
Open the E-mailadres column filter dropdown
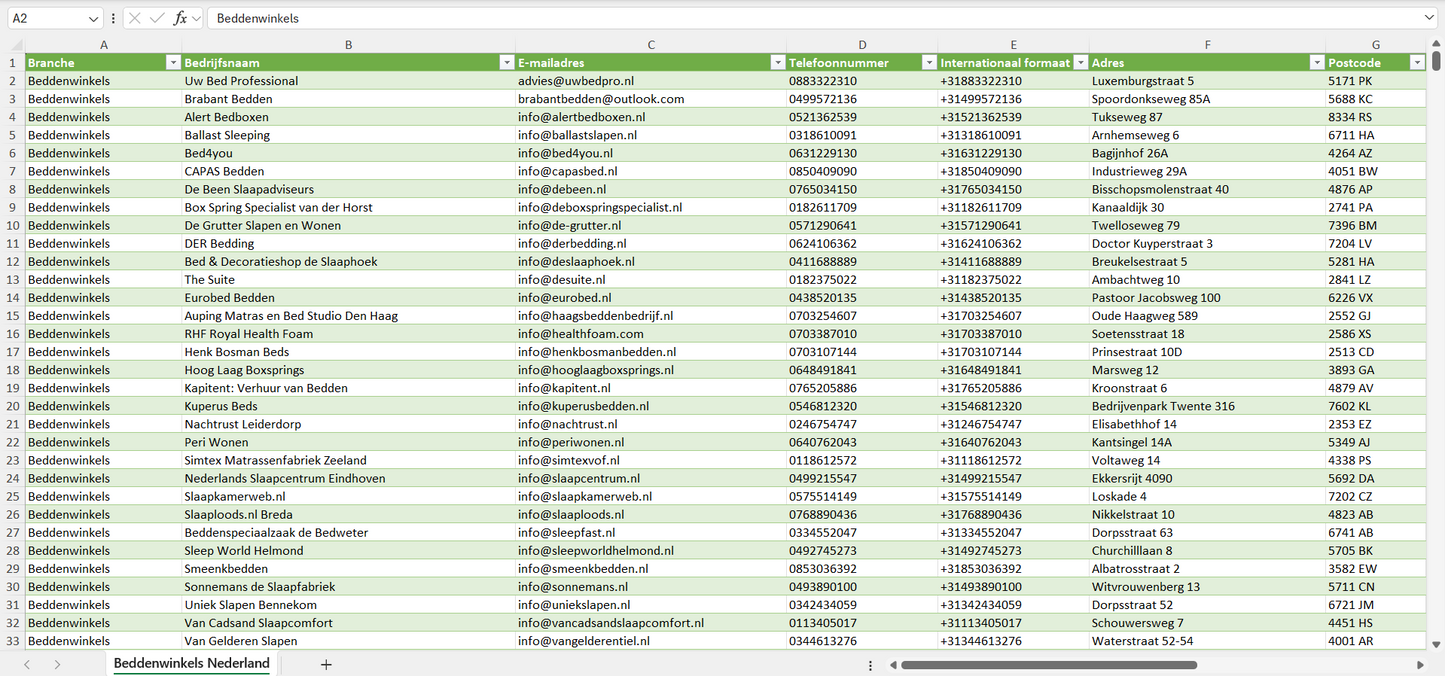778,63
